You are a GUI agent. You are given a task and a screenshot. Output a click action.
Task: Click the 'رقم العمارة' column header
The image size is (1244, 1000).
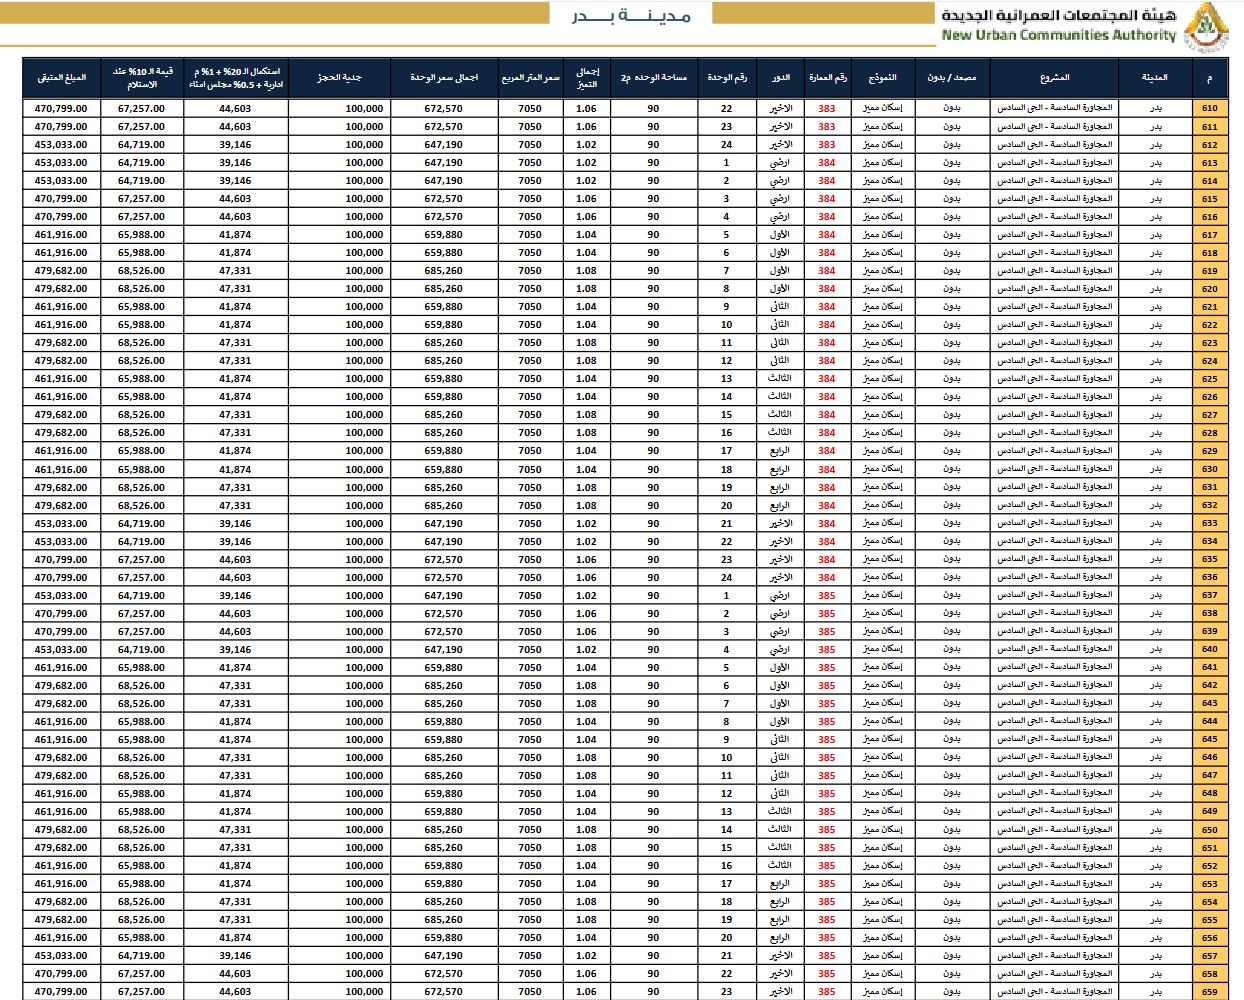point(827,78)
